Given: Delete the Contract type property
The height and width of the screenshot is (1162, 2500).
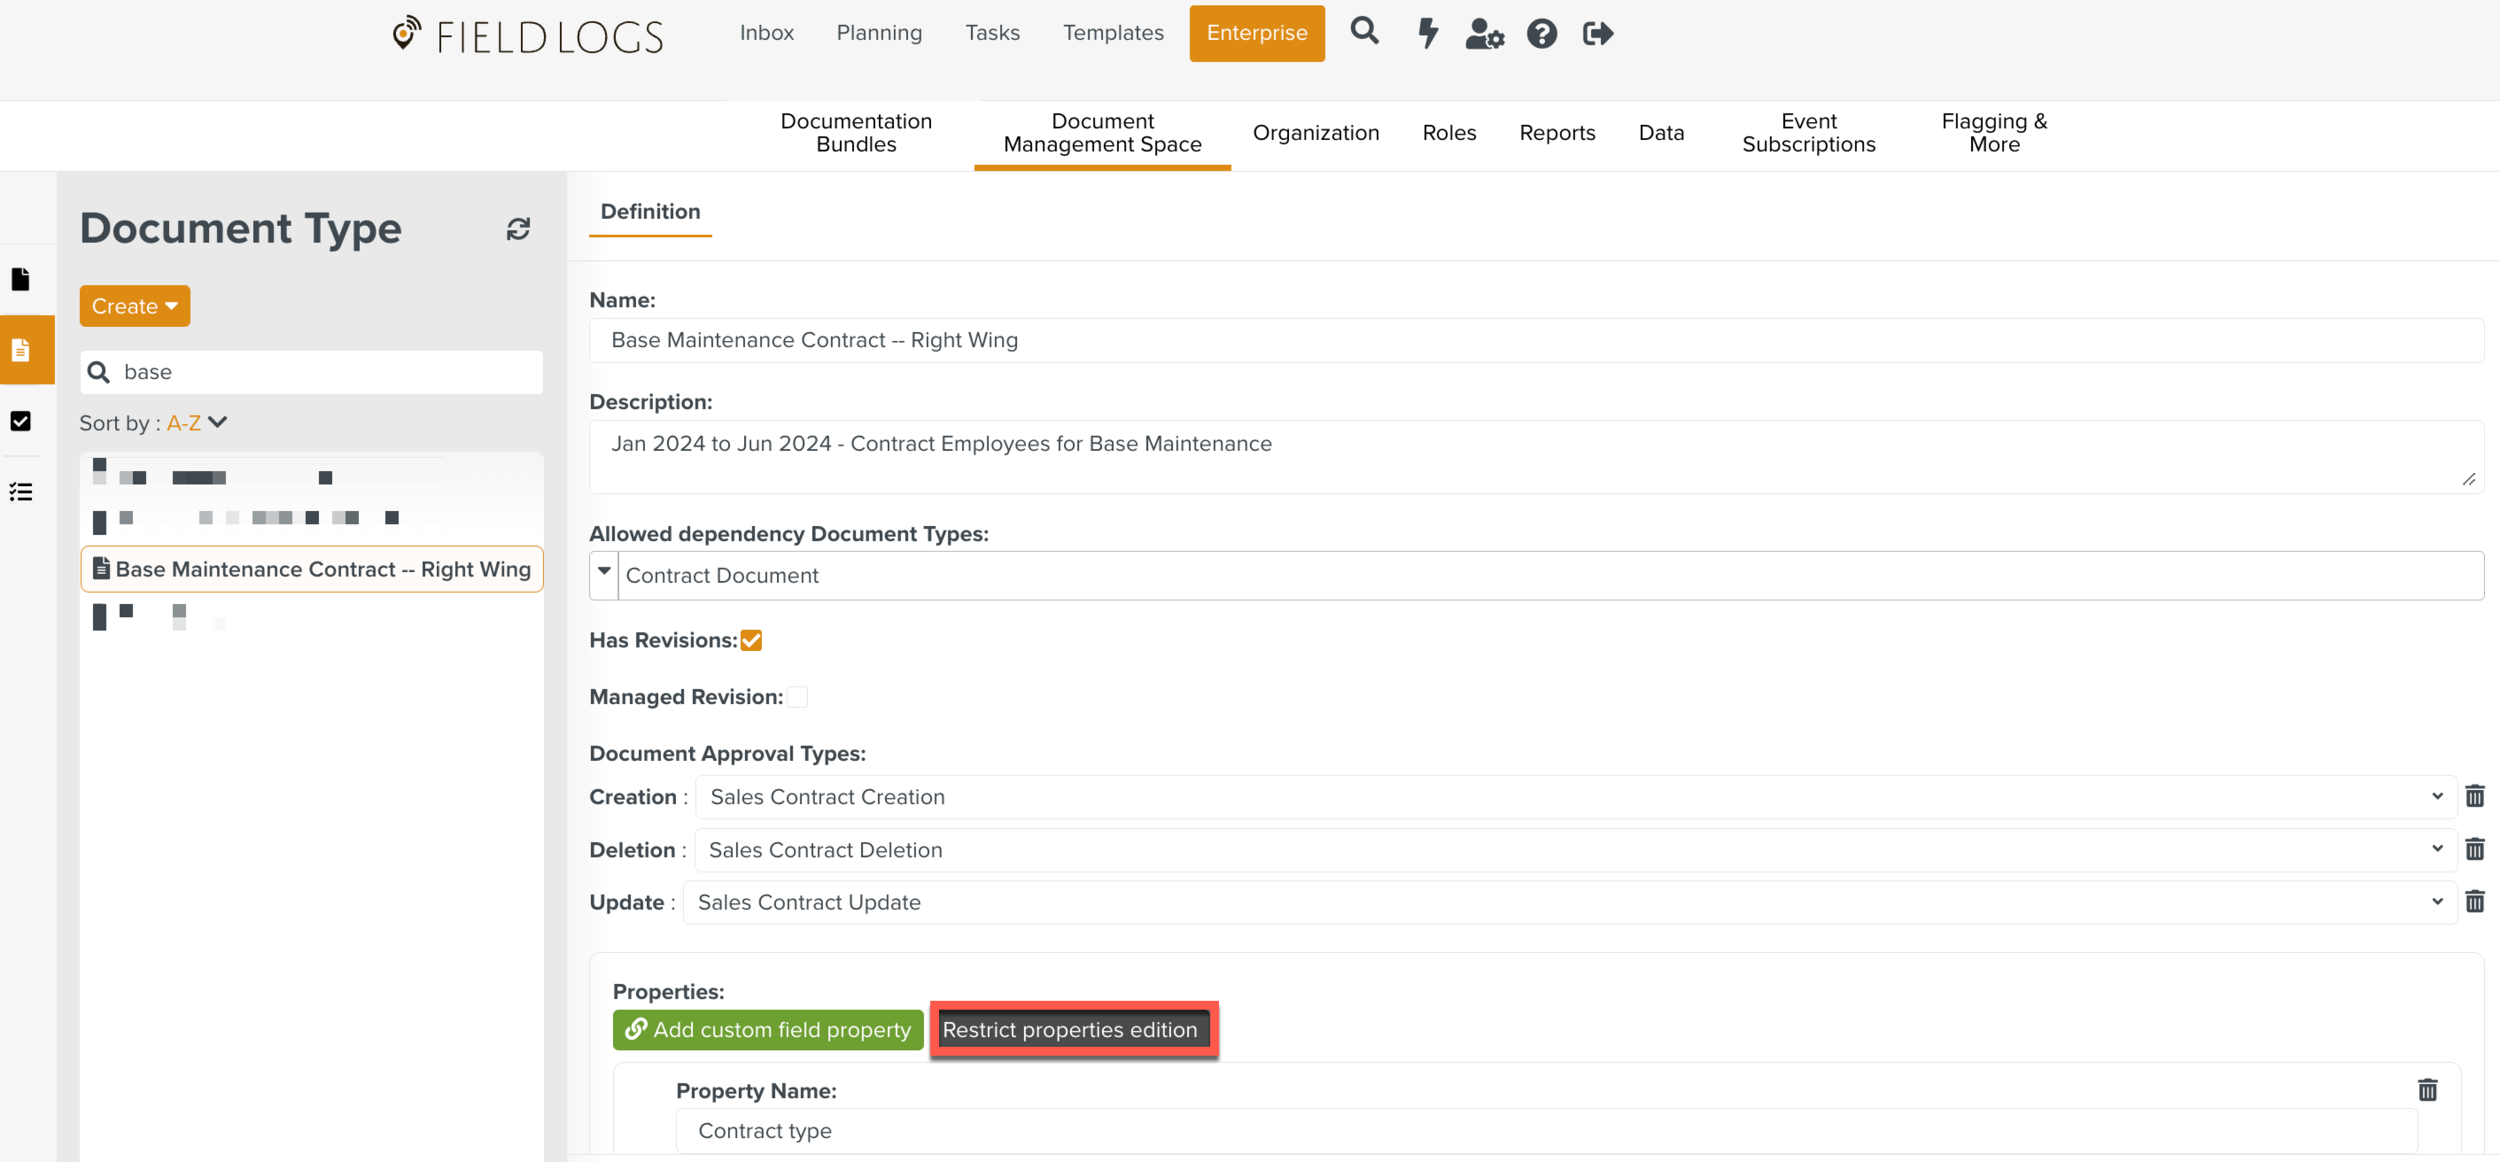Looking at the screenshot, I should pyautogui.click(x=2427, y=1090).
